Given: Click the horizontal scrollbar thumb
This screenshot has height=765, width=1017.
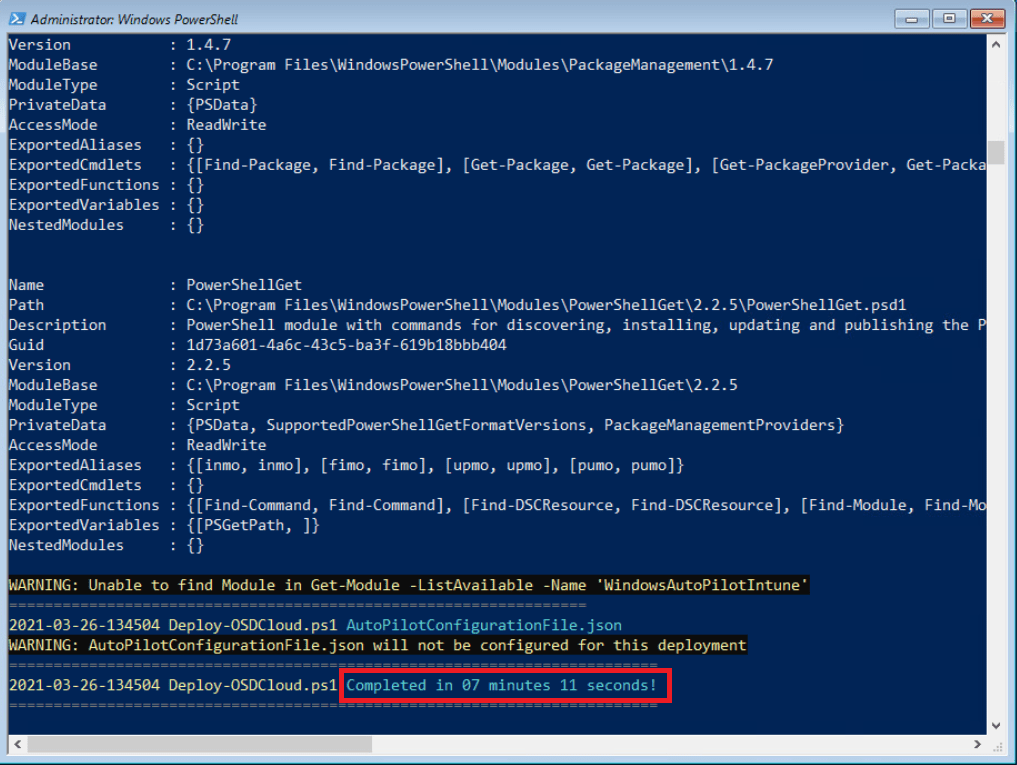Looking at the screenshot, I should (x=200, y=745).
